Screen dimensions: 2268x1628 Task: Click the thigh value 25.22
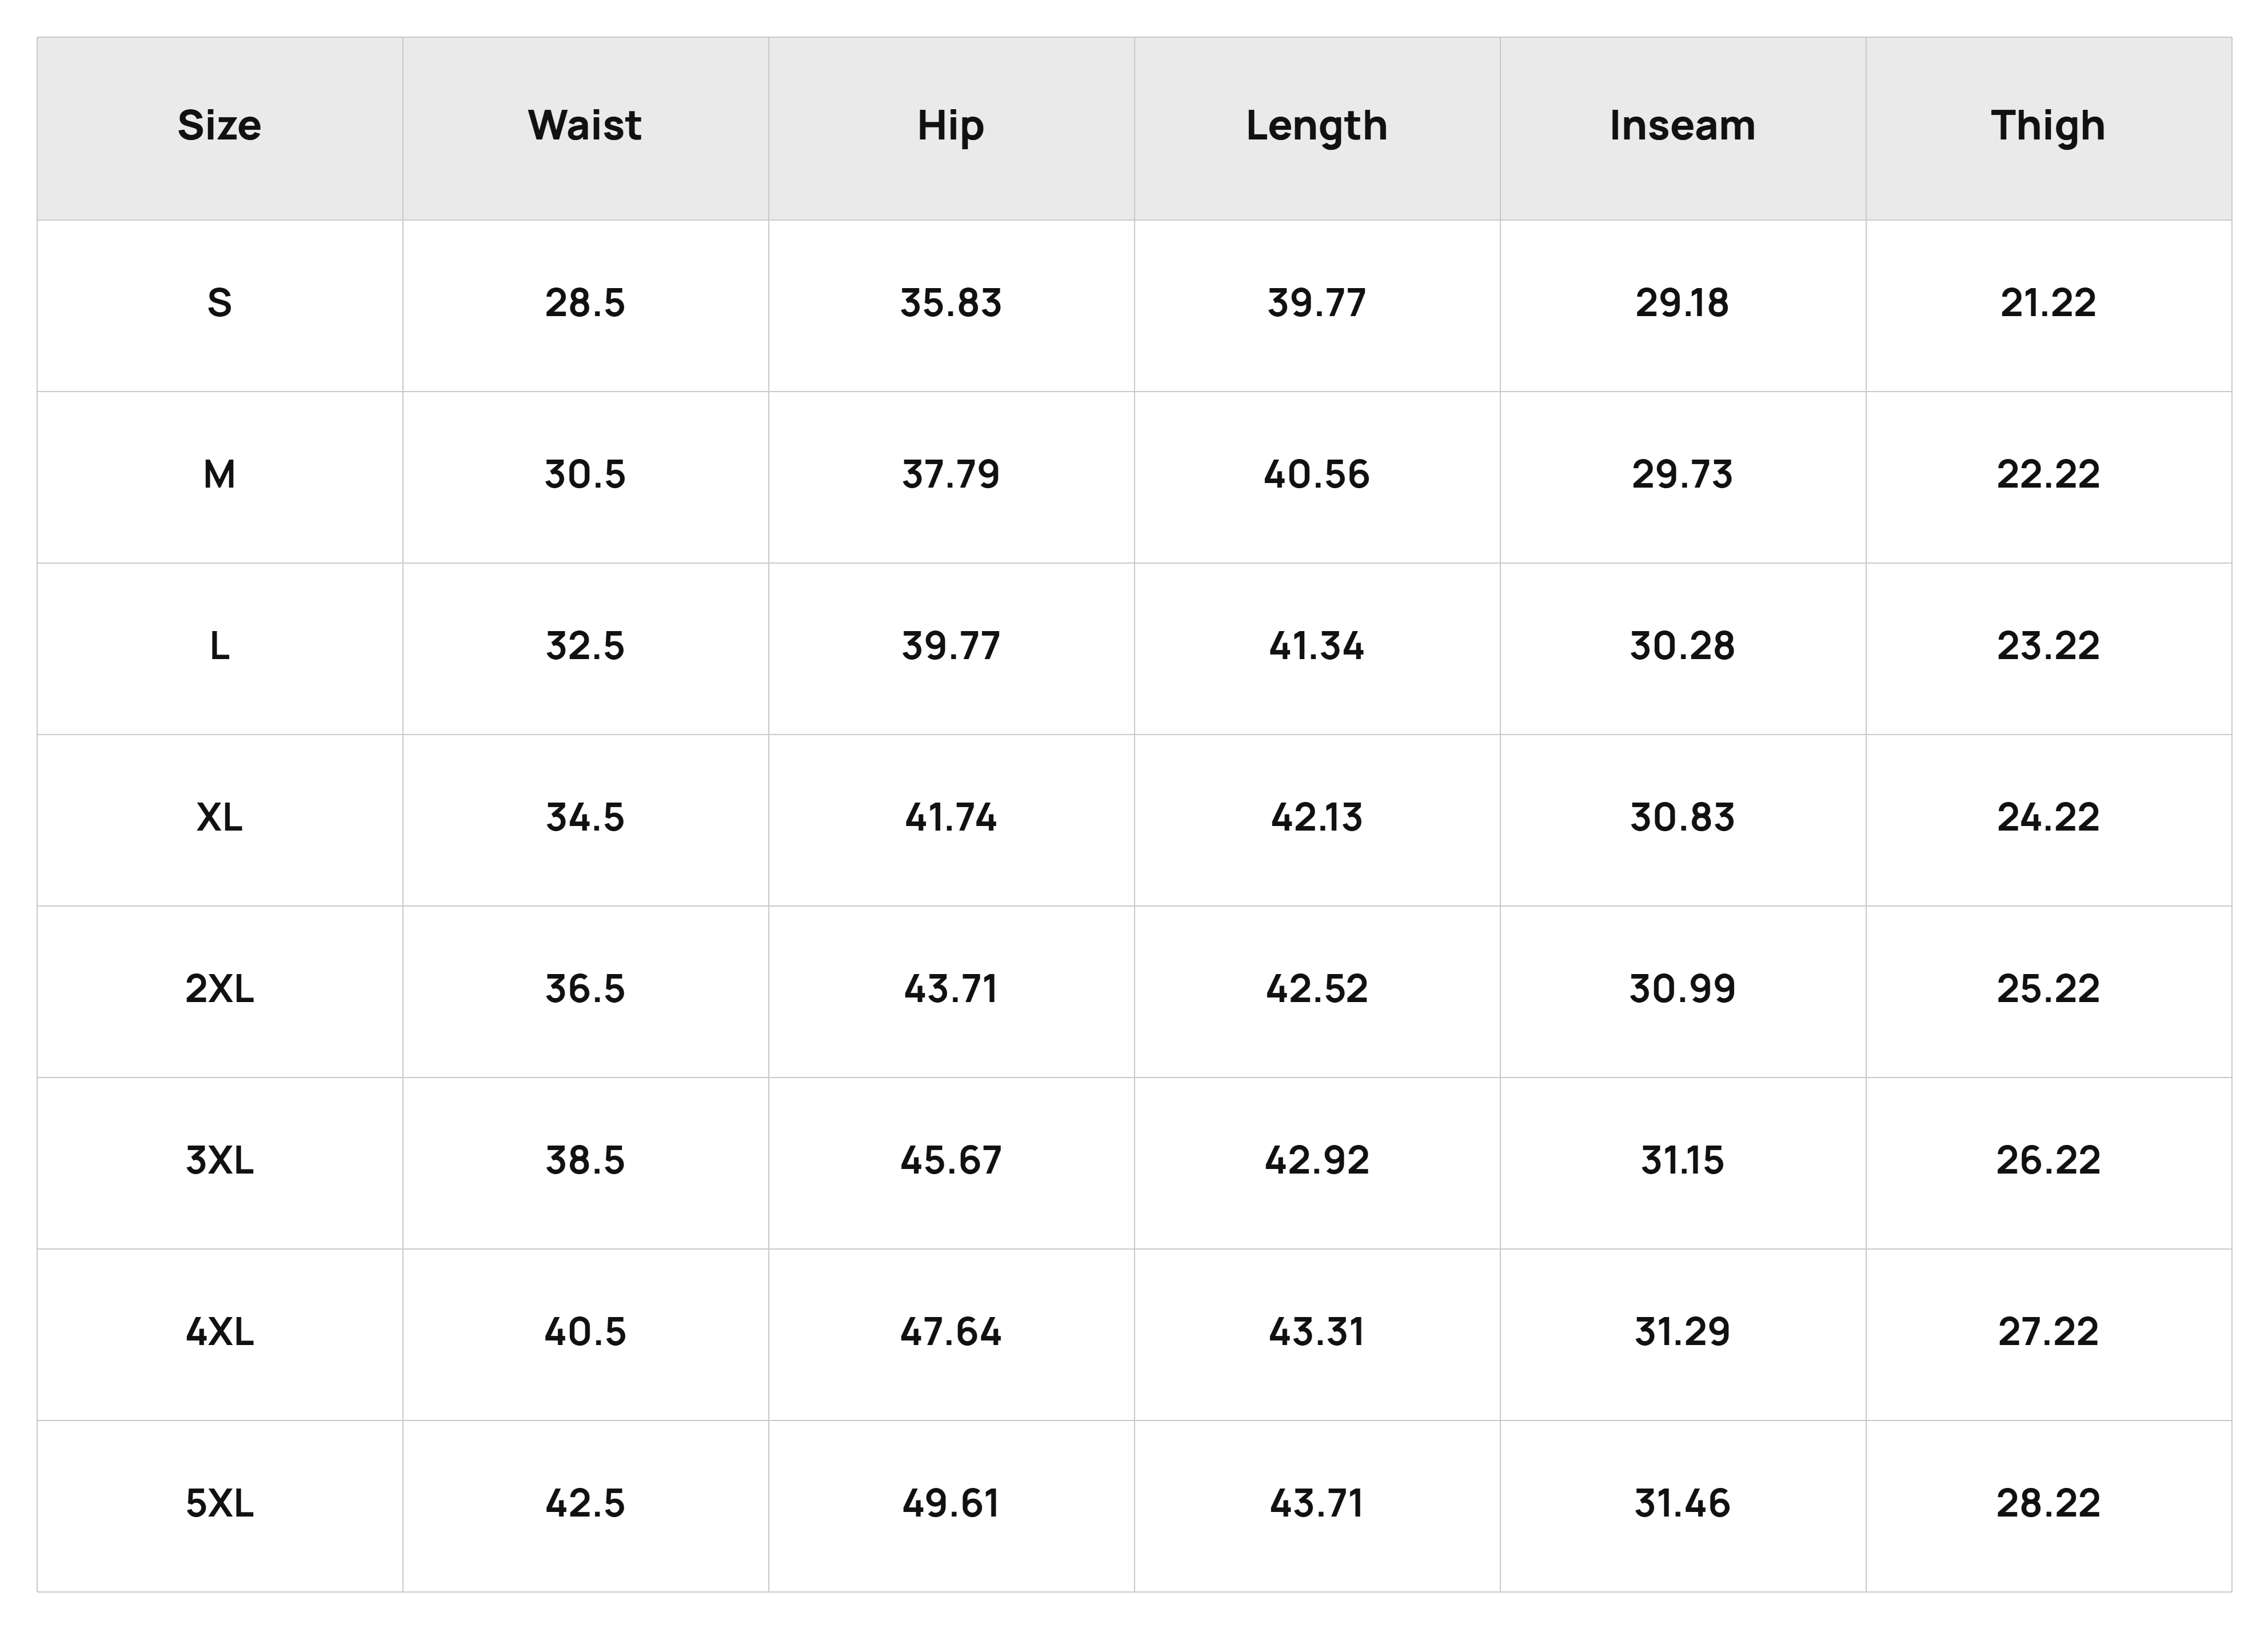2048,989
